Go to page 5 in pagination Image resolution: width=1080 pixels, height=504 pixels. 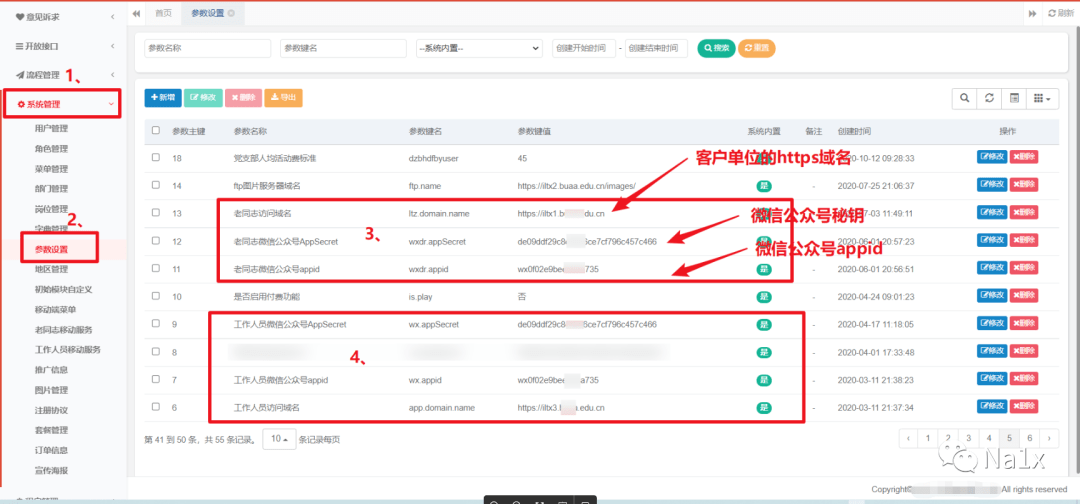1008,438
